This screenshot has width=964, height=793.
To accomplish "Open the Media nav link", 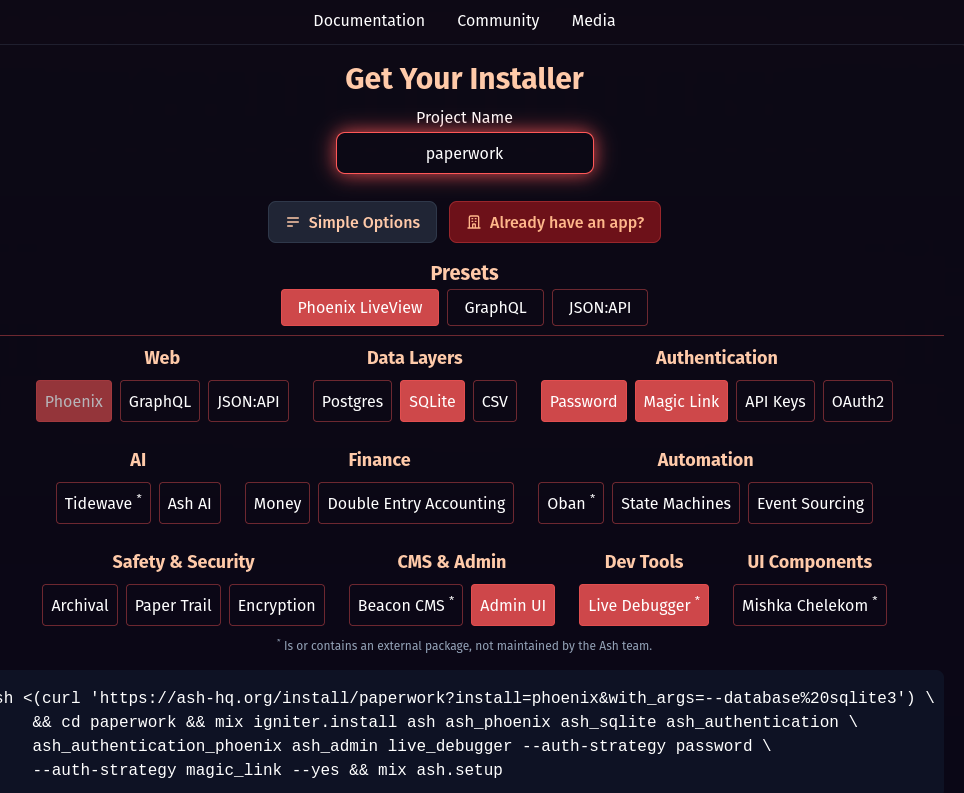I will [593, 21].
